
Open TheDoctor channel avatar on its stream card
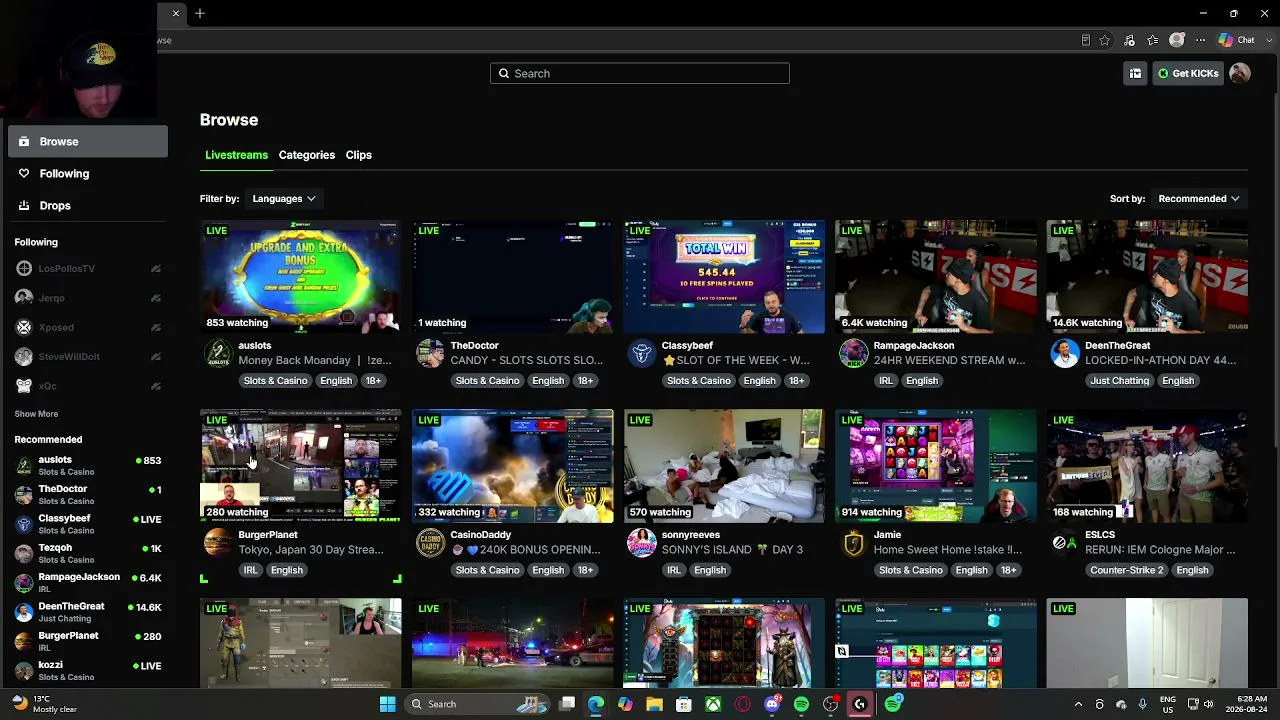[430, 353]
